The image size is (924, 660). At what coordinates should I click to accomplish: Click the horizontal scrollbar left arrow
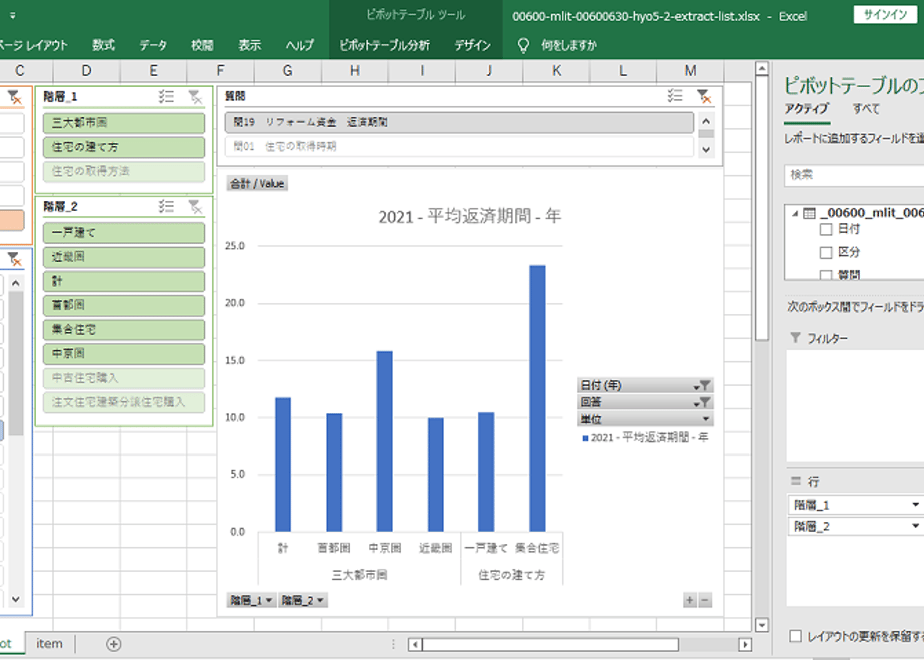415,644
